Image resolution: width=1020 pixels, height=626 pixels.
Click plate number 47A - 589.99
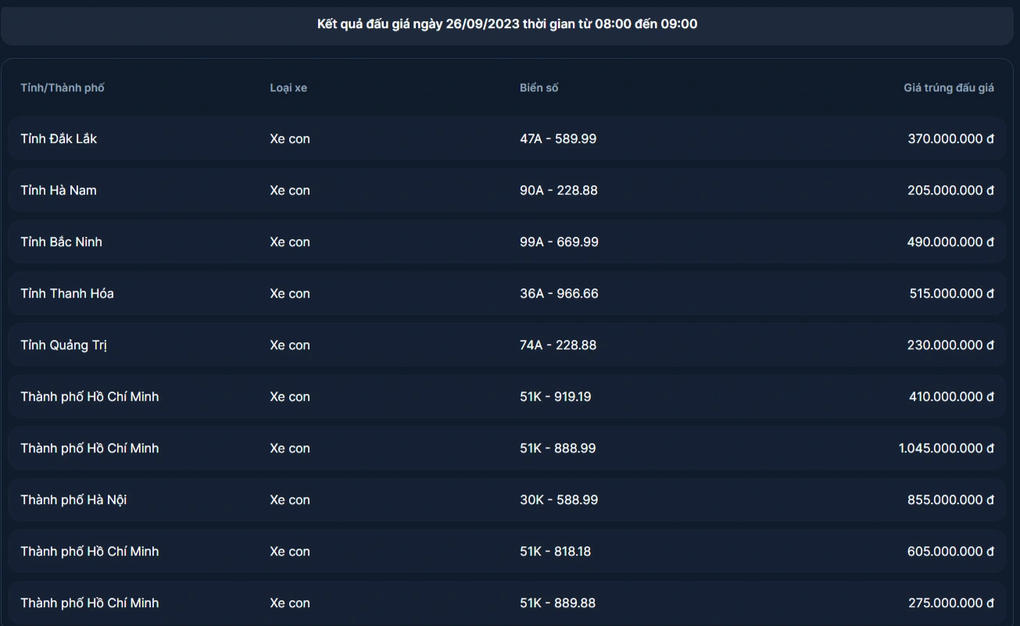558,139
